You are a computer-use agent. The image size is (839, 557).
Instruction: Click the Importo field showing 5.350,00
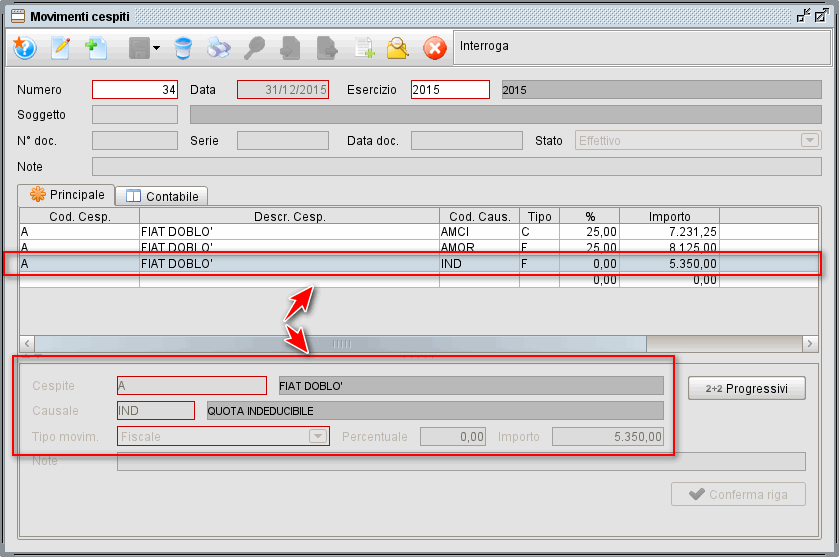tap(608, 436)
